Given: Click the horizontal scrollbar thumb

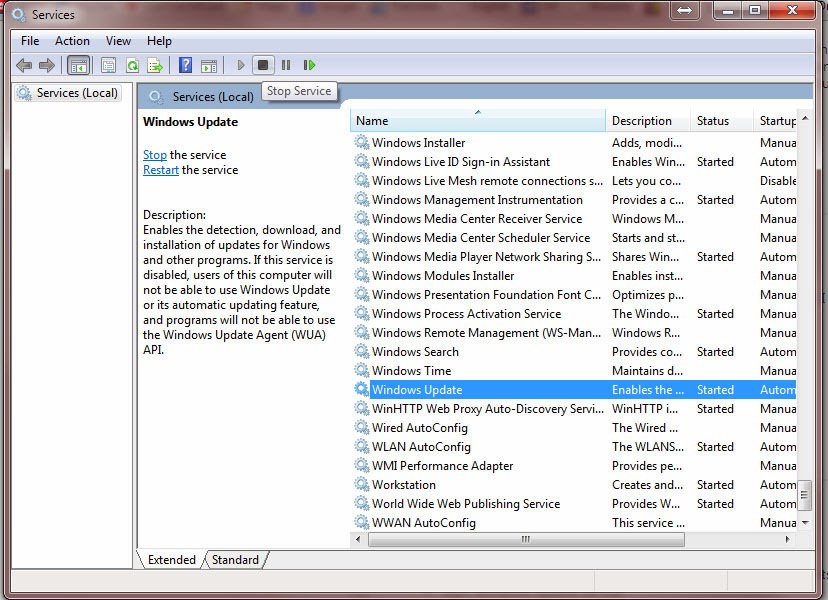Looking at the screenshot, I should pyautogui.click(x=526, y=539).
